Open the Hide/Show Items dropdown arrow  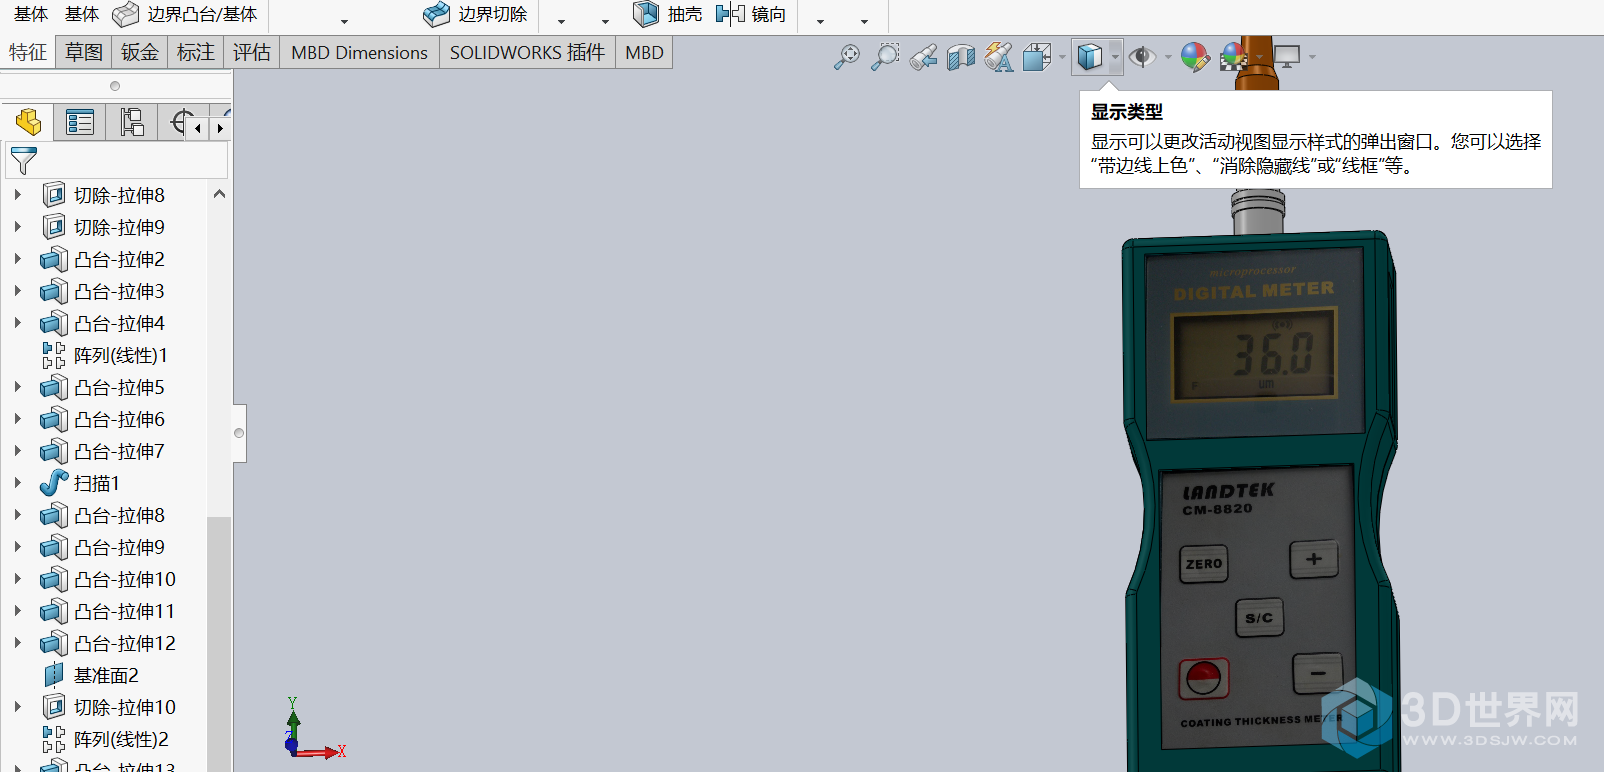click(1168, 57)
